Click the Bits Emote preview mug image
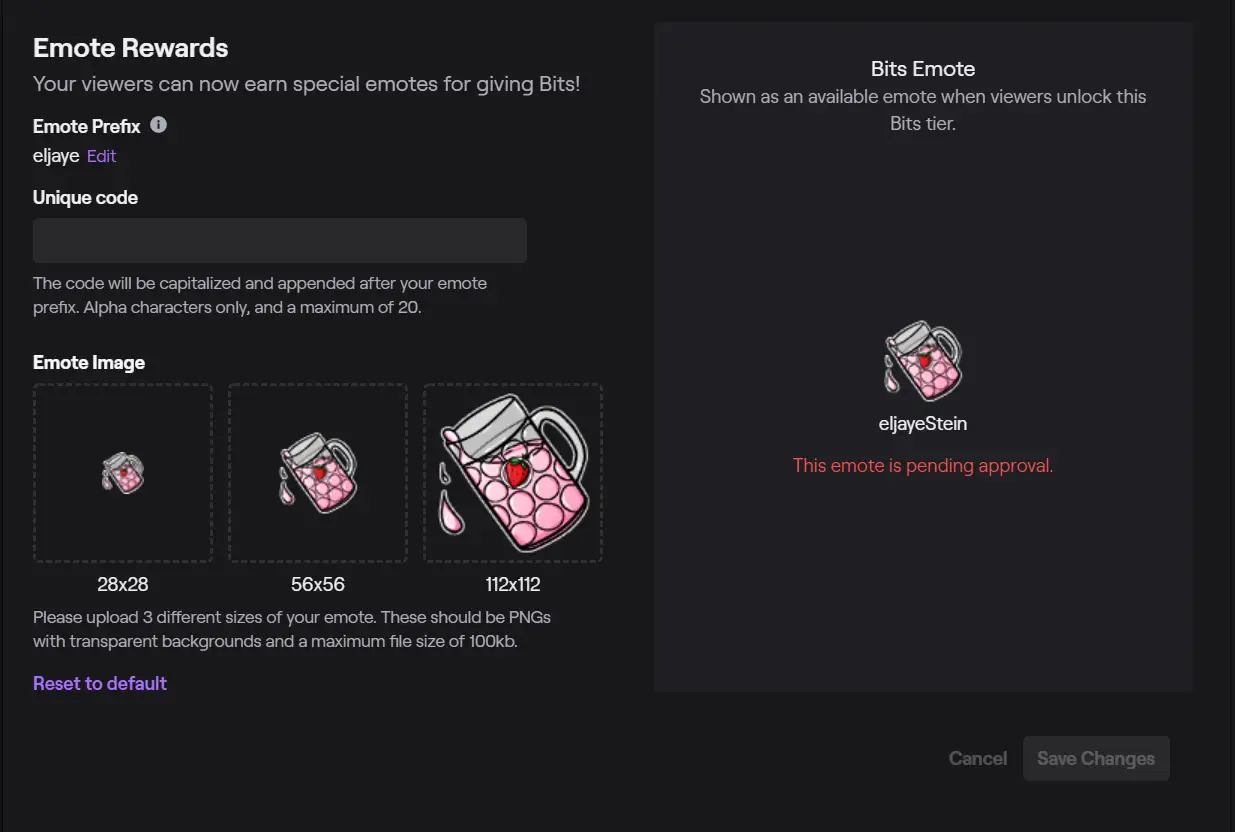The image size is (1235, 832). click(x=923, y=362)
